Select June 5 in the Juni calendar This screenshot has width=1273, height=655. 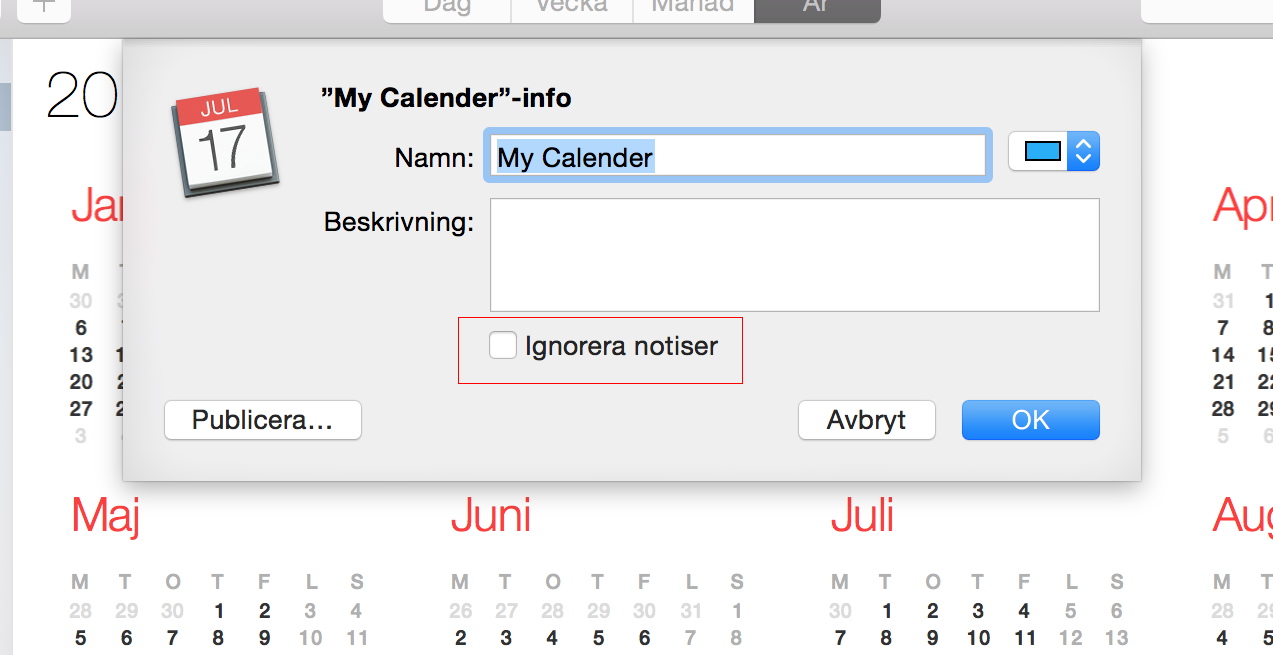pos(598,637)
